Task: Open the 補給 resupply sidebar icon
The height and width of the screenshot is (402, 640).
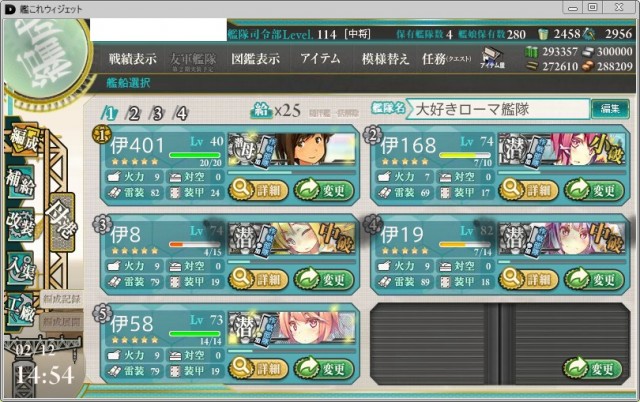Action: pyautogui.click(x=20, y=183)
